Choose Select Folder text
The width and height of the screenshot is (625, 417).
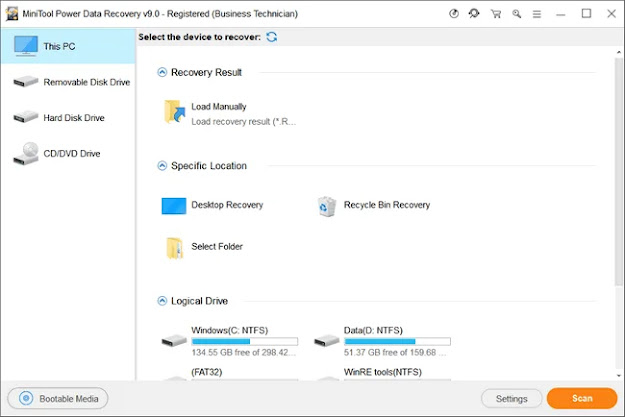(x=217, y=246)
